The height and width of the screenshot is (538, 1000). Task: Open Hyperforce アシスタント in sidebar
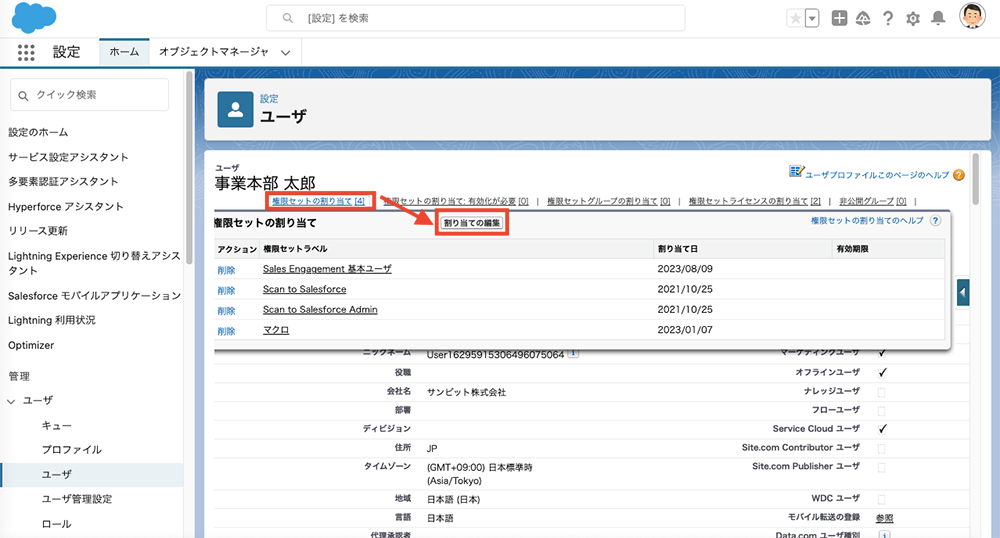click(66, 207)
